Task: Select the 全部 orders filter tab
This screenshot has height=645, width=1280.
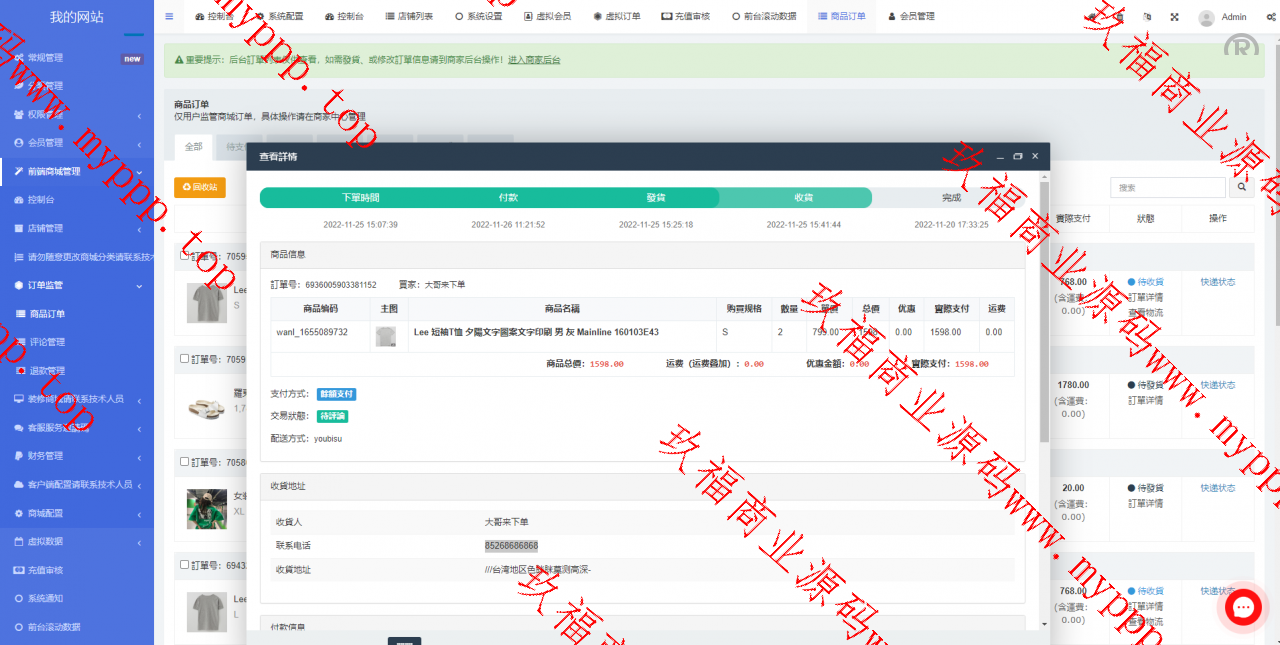Action: pos(193,147)
